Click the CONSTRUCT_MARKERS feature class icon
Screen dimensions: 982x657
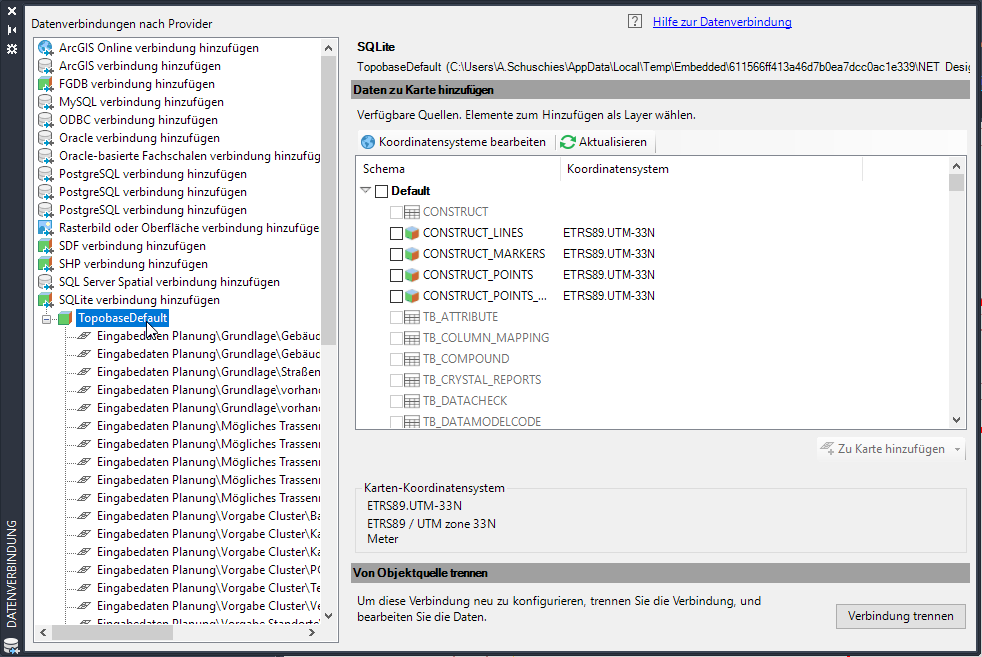point(411,254)
